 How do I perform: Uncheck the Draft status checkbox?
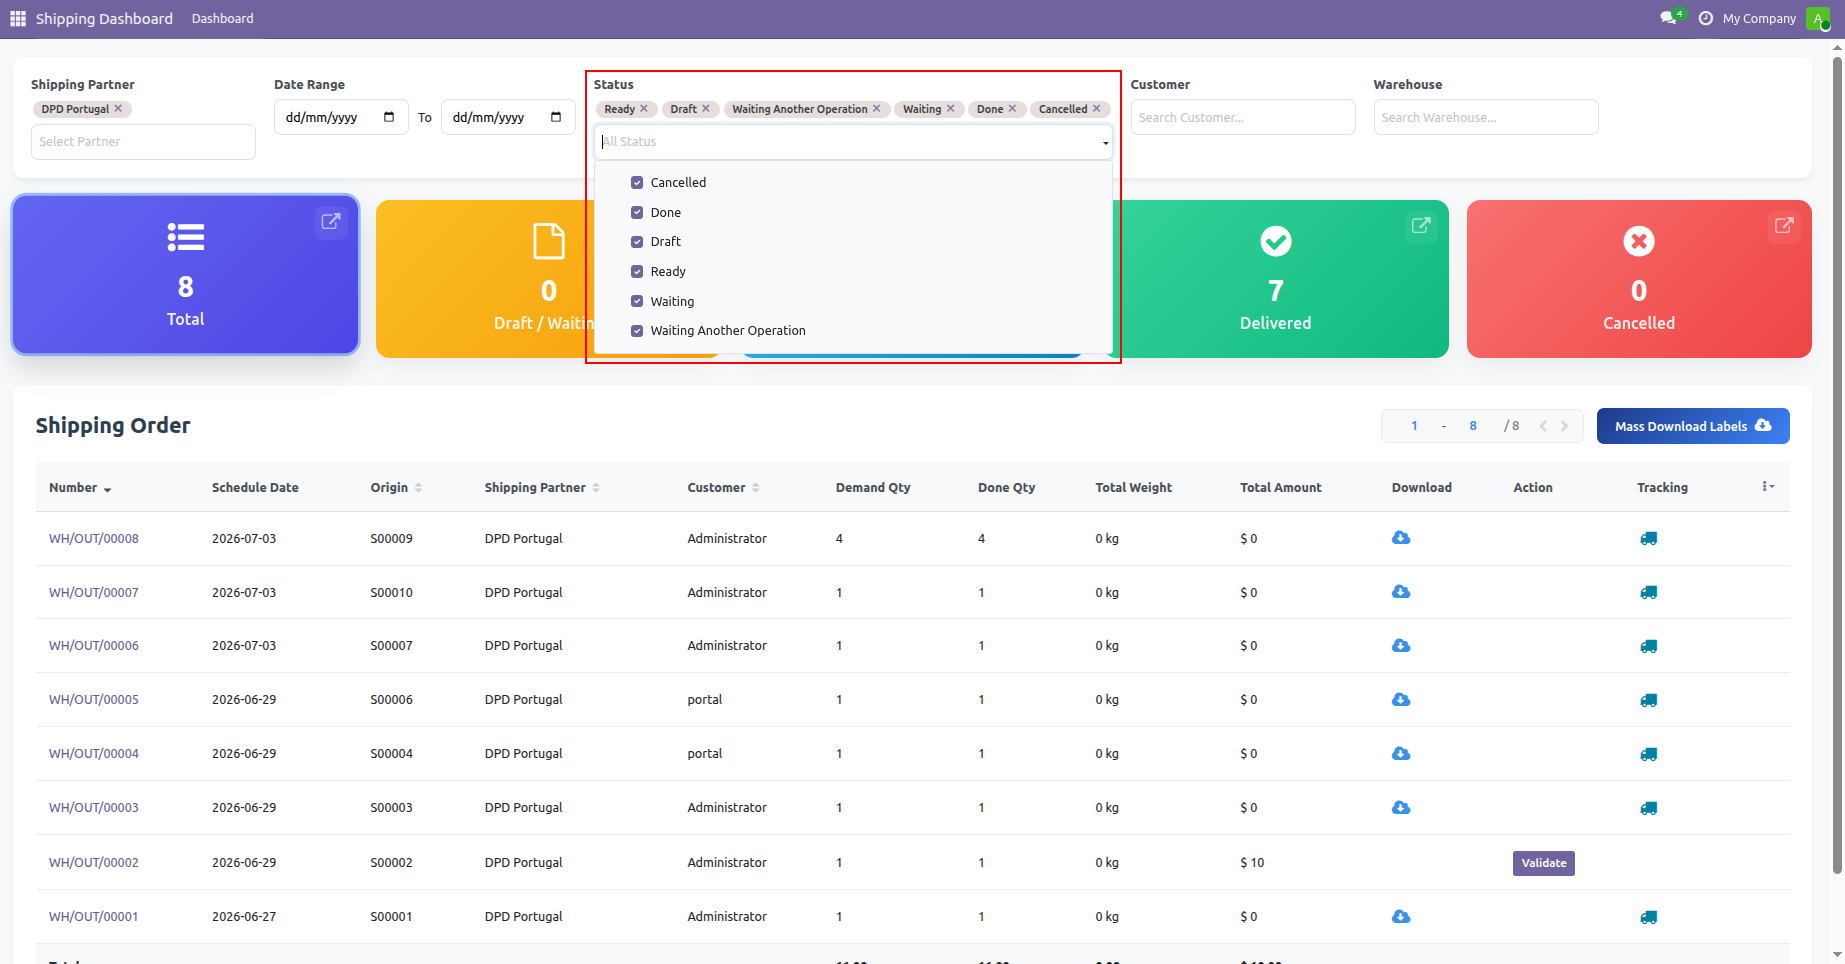[637, 242]
